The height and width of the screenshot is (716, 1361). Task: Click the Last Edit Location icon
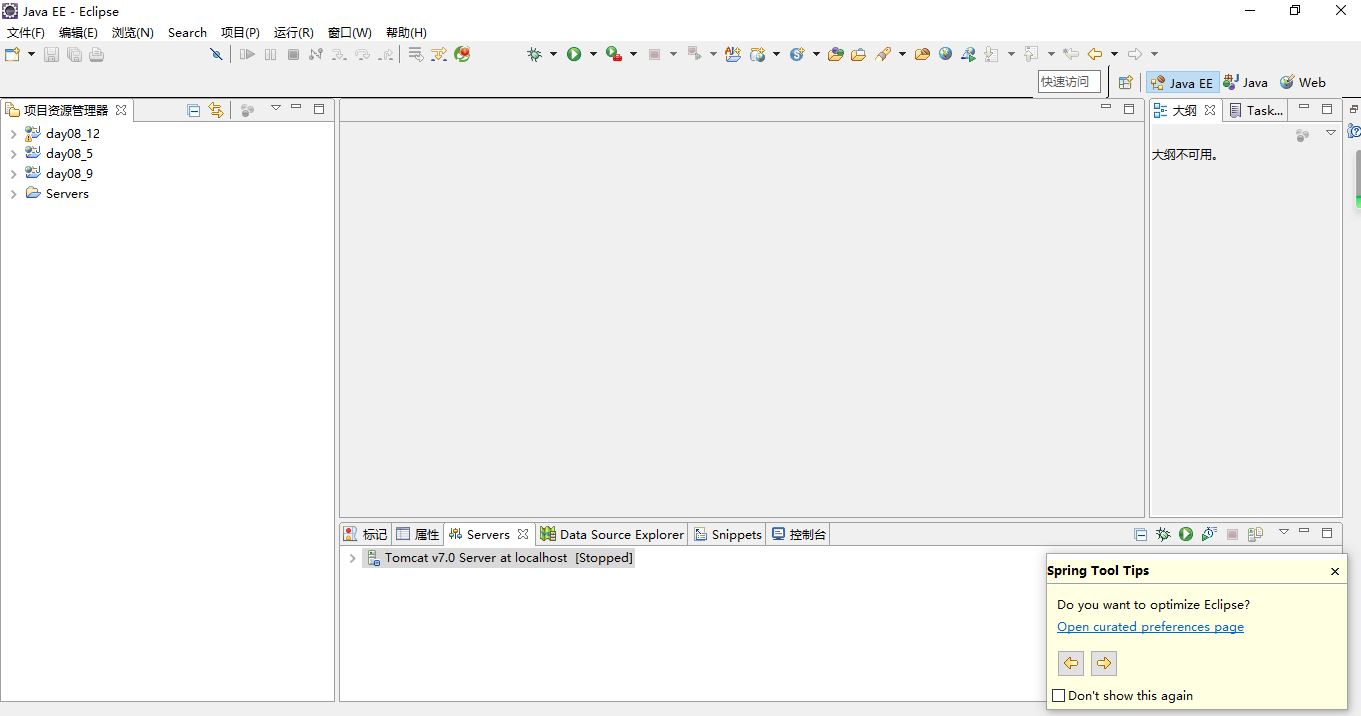tap(1071, 54)
